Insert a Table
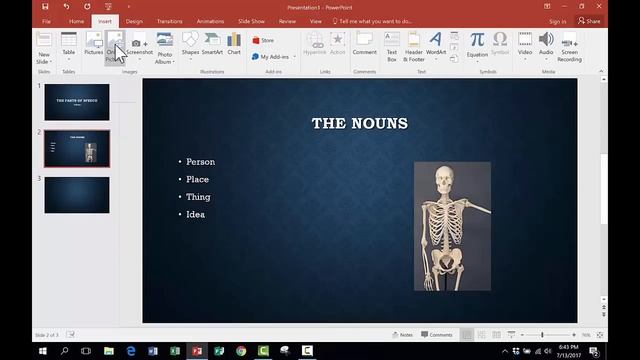This screenshot has width=640, height=360. [x=69, y=47]
